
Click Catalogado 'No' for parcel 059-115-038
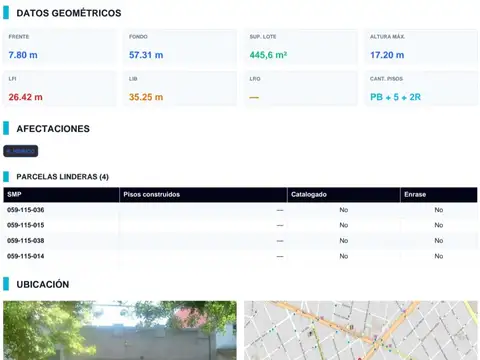click(344, 241)
